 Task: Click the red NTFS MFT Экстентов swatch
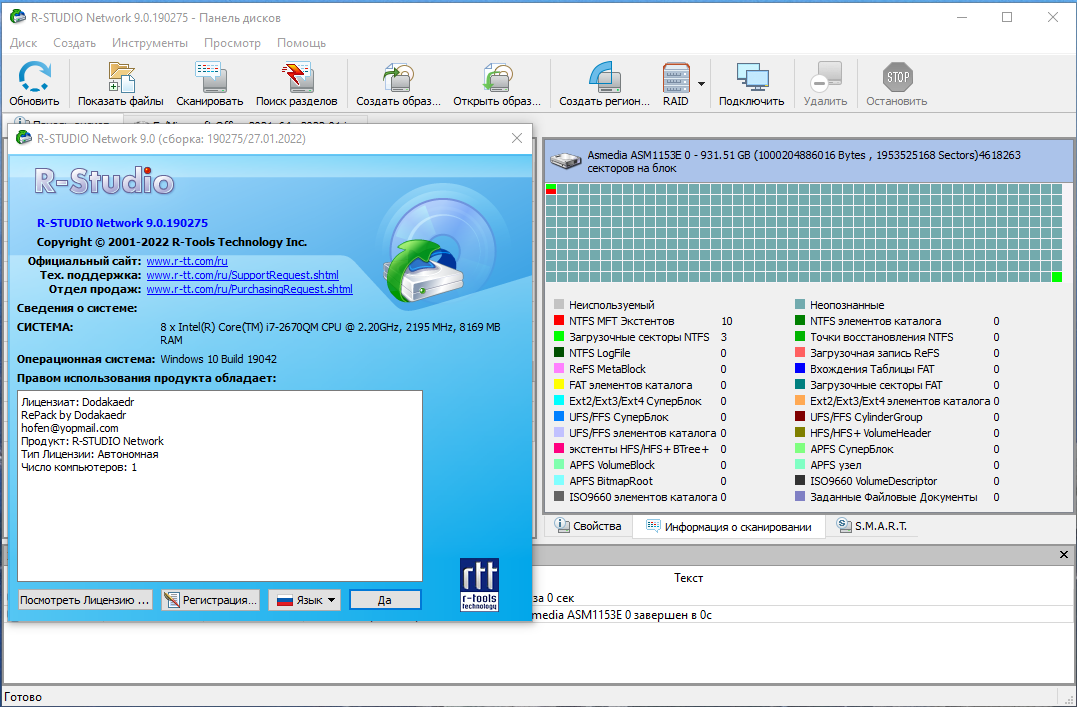[559, 321]
